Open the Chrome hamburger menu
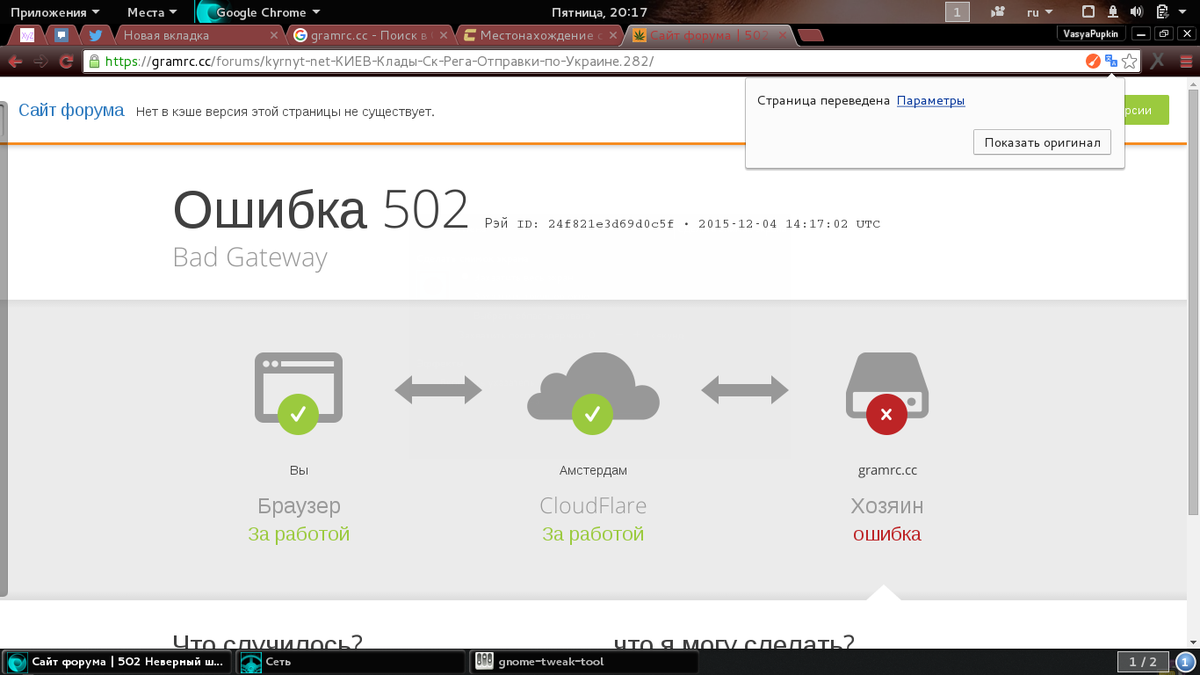The width and height of the screenshot is (1200, 675). coord(1186,61)
